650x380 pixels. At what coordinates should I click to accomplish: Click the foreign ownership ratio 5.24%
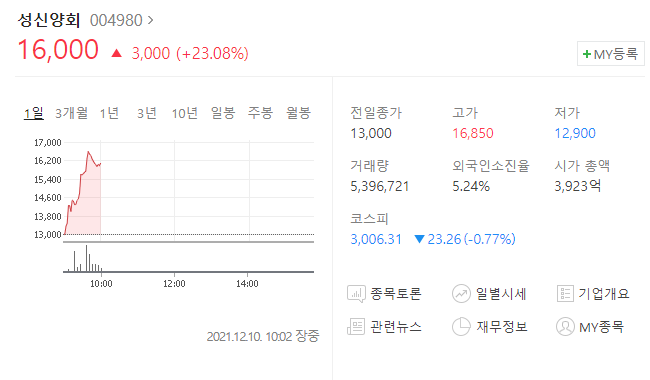pos(471,186)
